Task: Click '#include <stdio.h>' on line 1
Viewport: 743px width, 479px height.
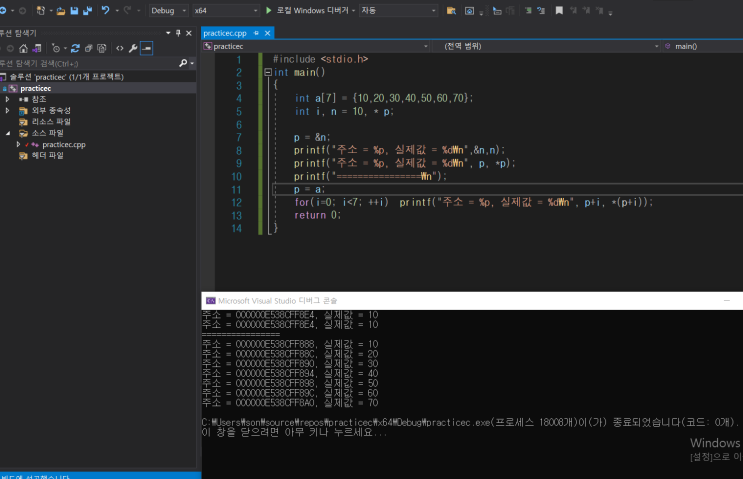Action: click(x=320, y=59)
